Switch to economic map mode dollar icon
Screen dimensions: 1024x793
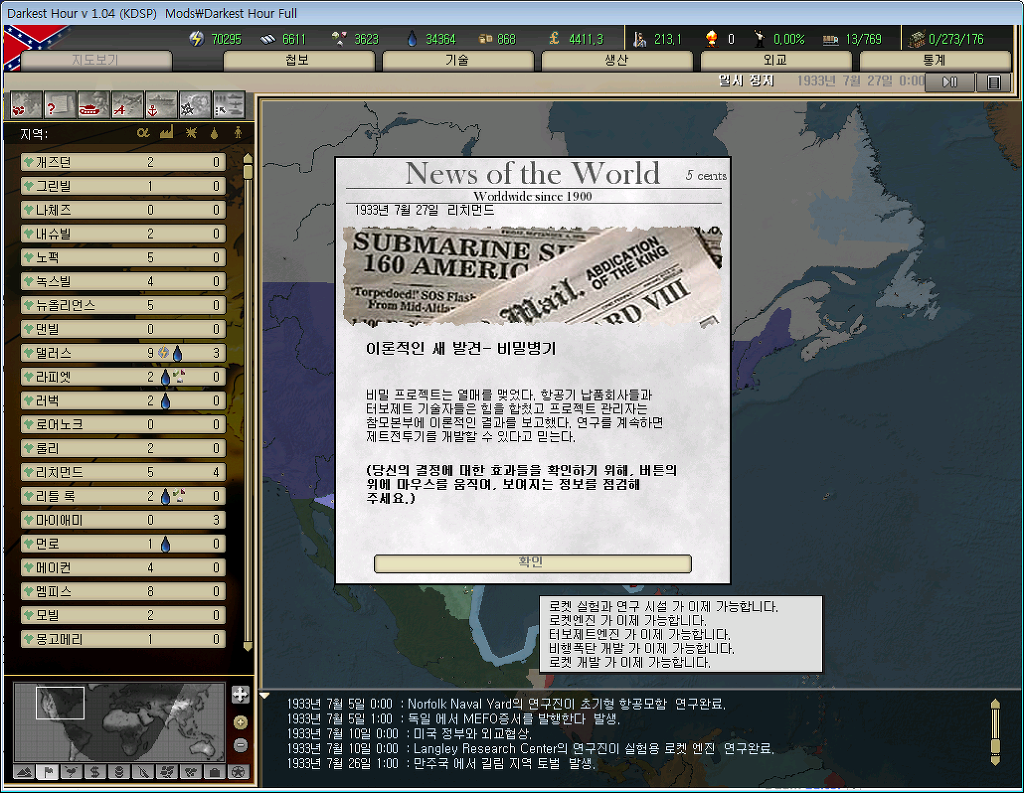(95, 772)
